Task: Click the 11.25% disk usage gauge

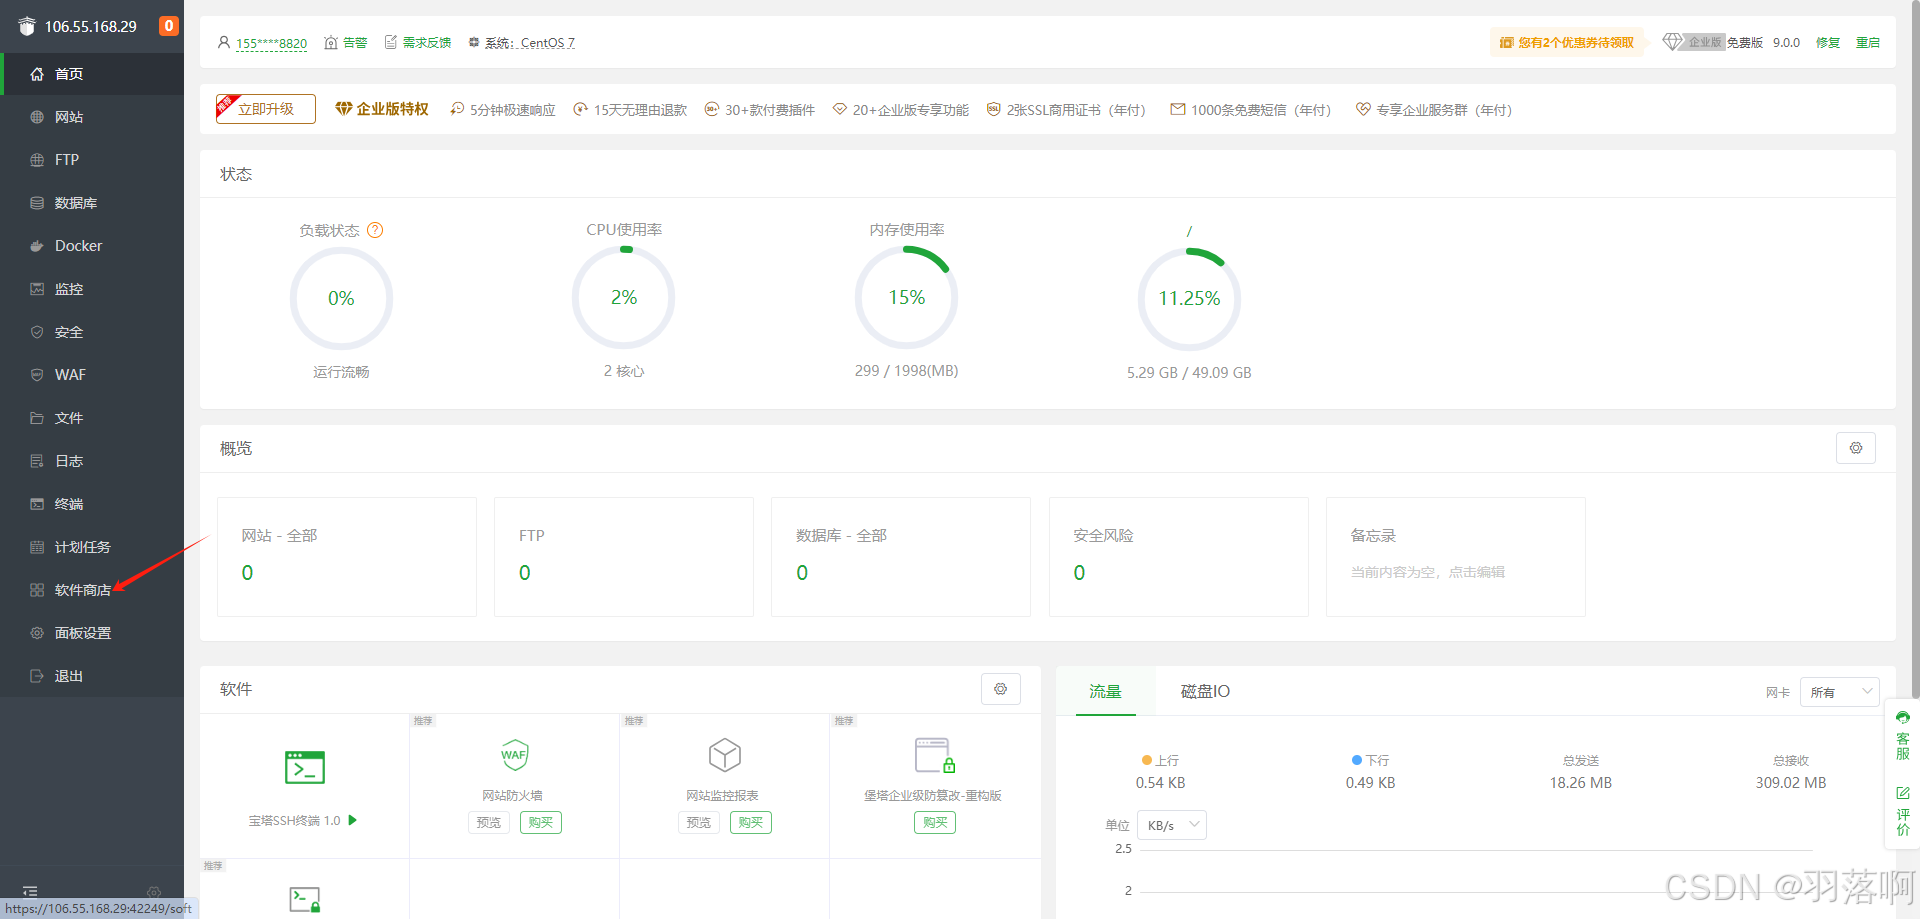Action: point(1189,298)
